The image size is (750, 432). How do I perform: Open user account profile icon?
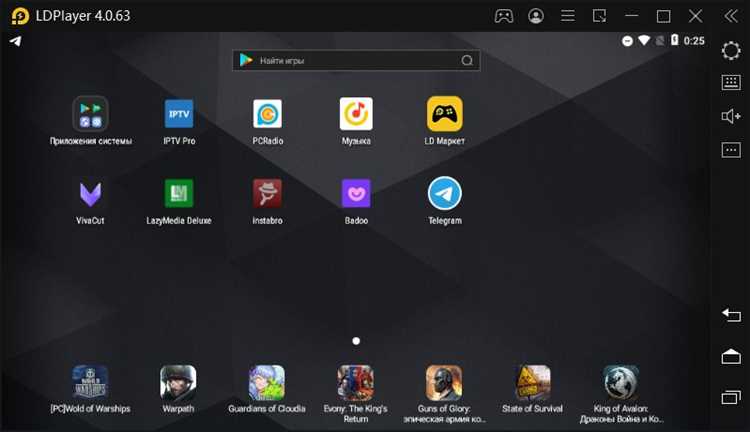click(x=536, y=16)
